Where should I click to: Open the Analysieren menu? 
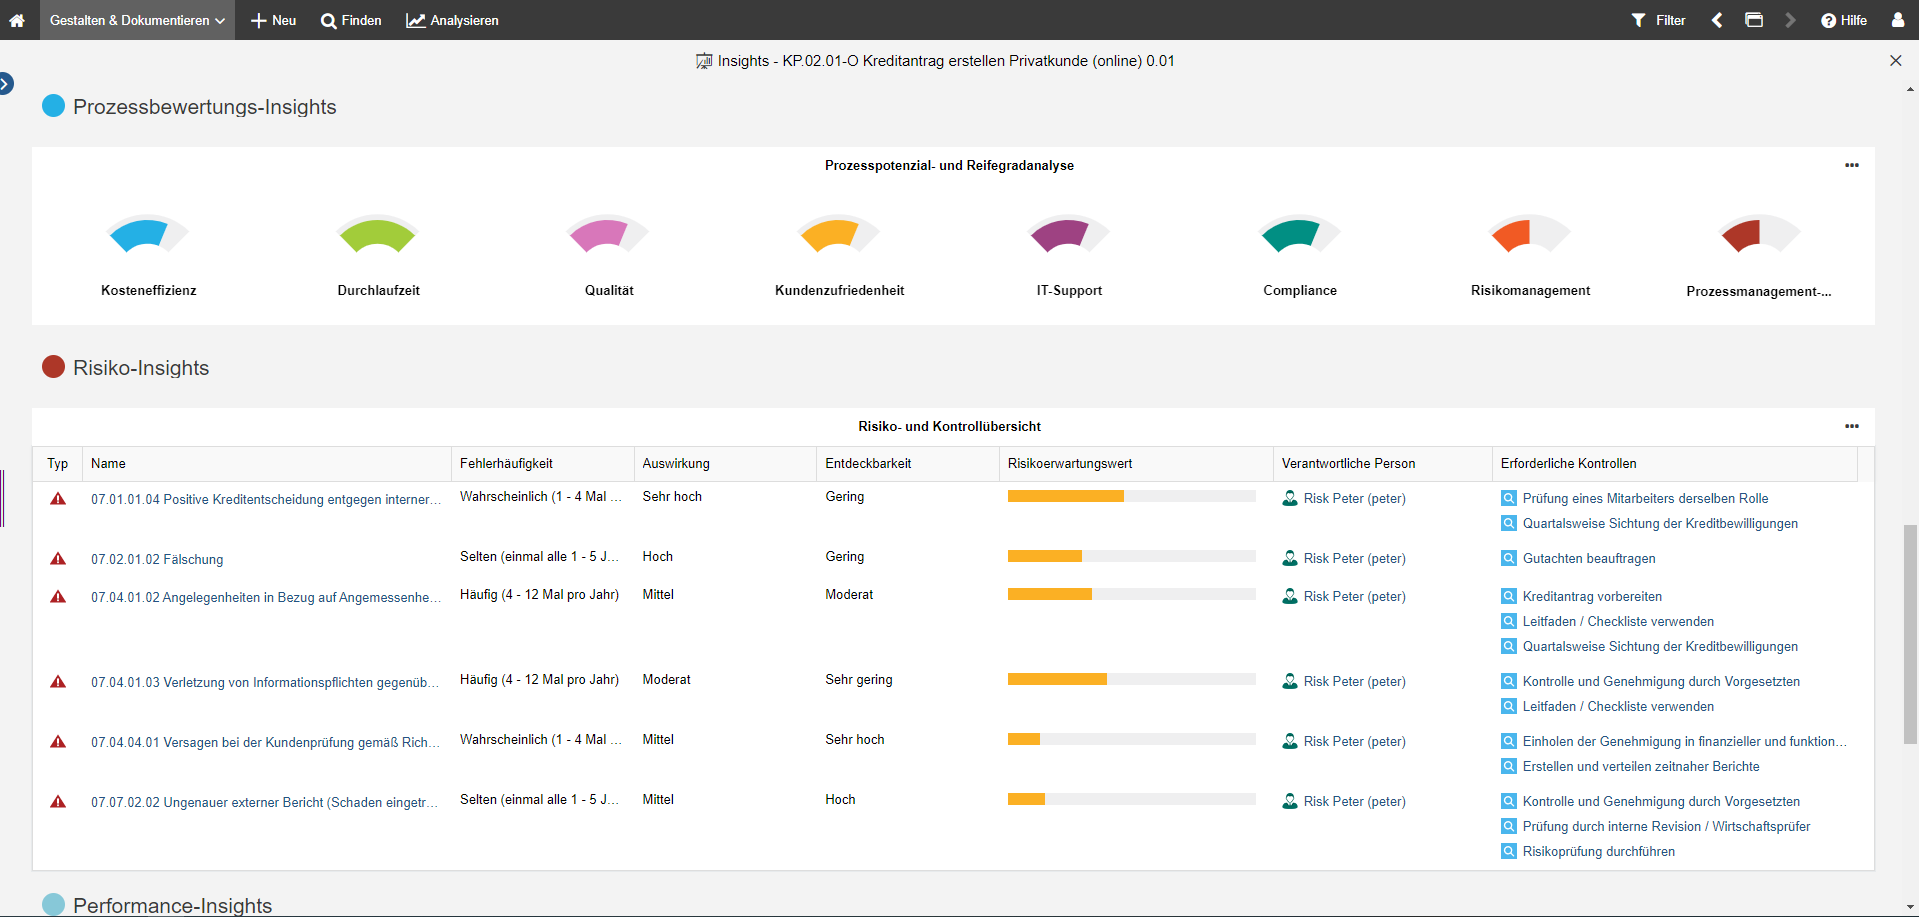[x=452, y=20]
